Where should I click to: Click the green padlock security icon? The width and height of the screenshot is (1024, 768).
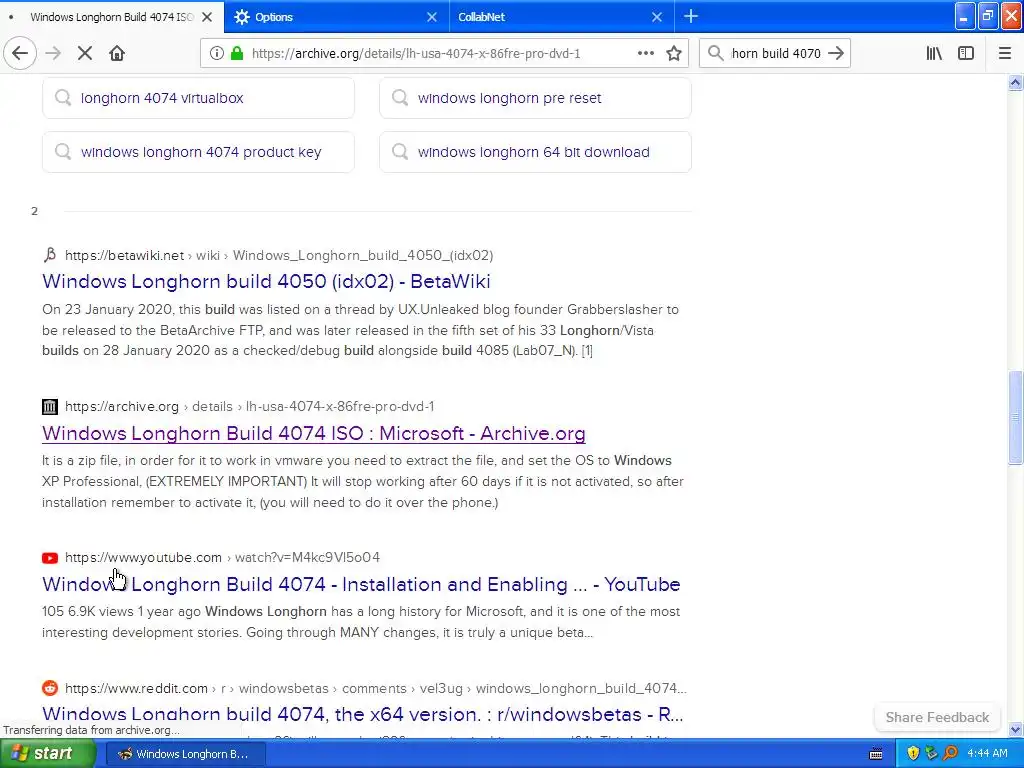point(237,53)
